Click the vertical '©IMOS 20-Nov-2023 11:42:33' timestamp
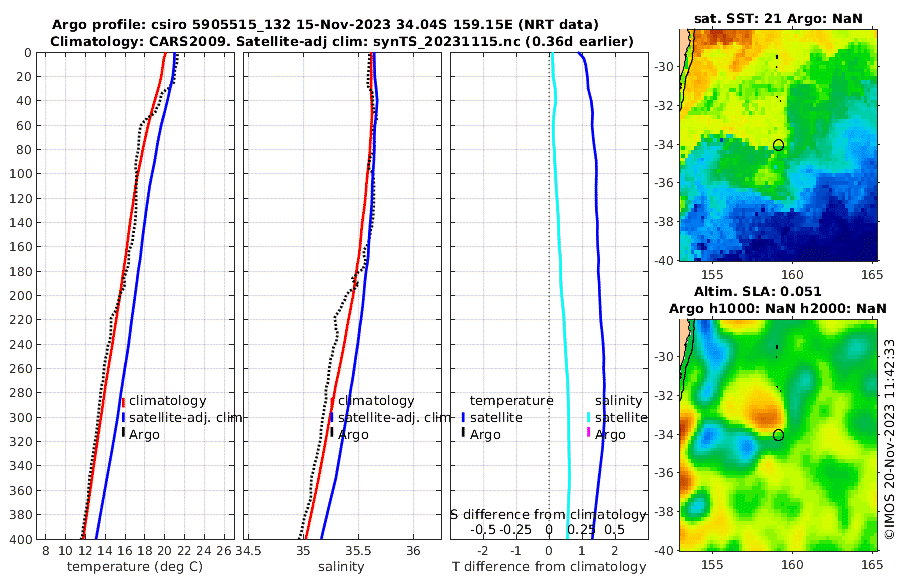The width and height of the screenshot is (900, 580). 889,439
